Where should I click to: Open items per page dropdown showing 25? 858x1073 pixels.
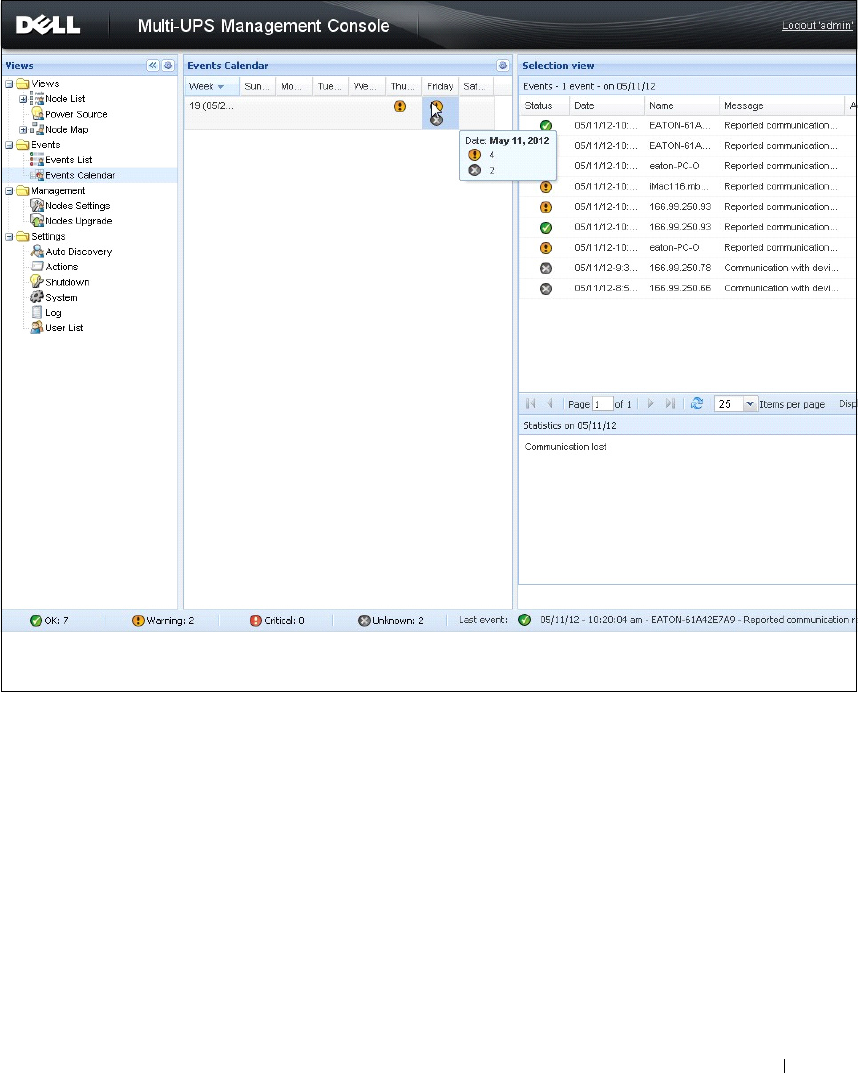pyautogui.click(x=750, y=404)
